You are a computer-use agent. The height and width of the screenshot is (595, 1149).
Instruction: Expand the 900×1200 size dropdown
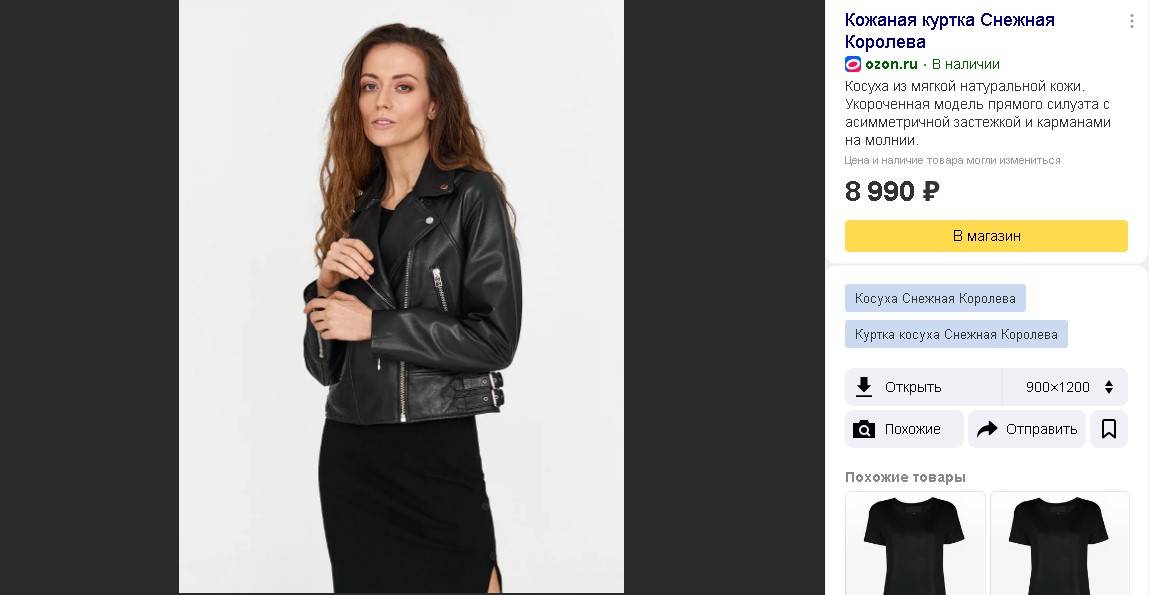pos(1066,387)
